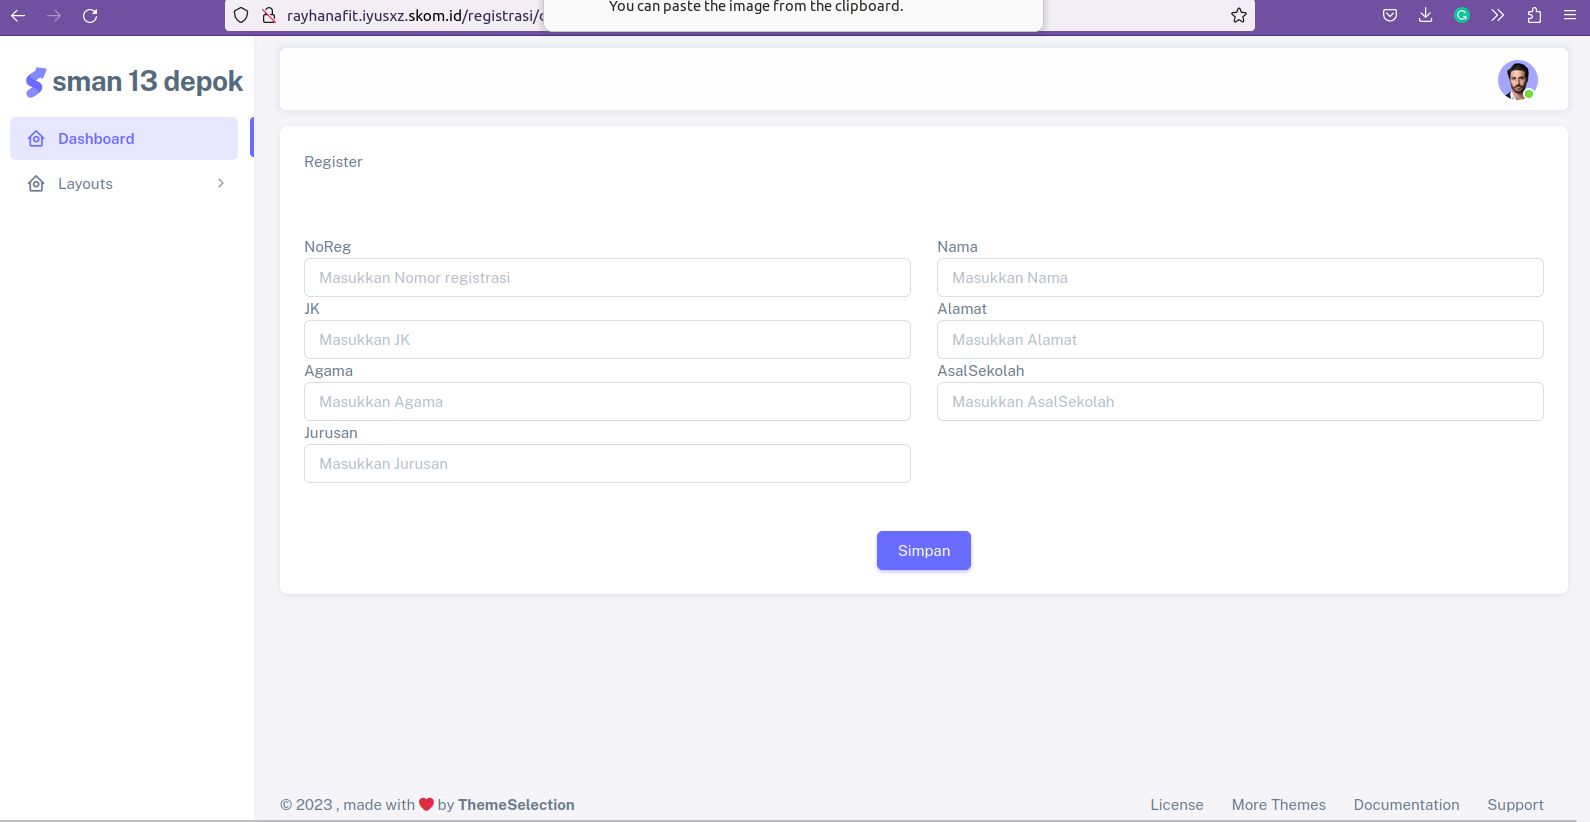Screen dimensions: 1590x822
Task: Click into the Masukkan Jurusan field
Action: tap(607, 464)
